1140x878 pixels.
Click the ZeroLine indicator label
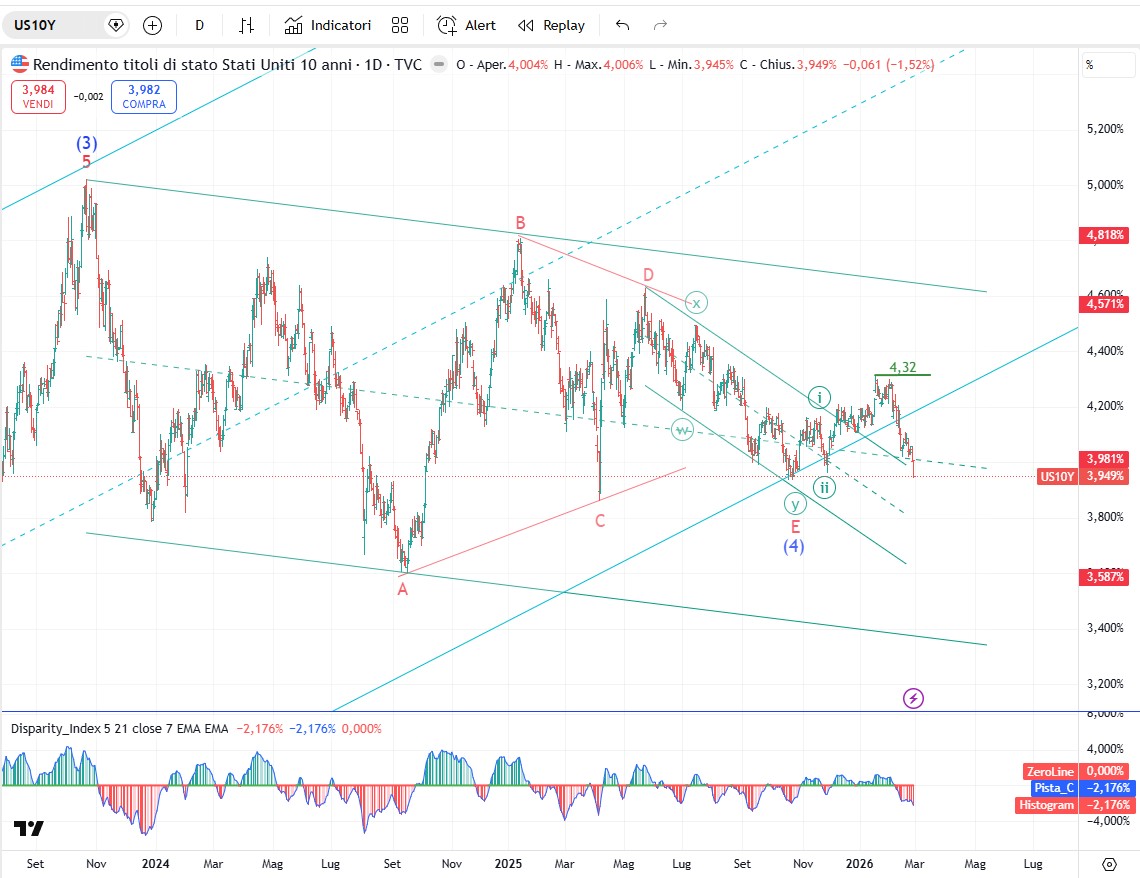1051,771
